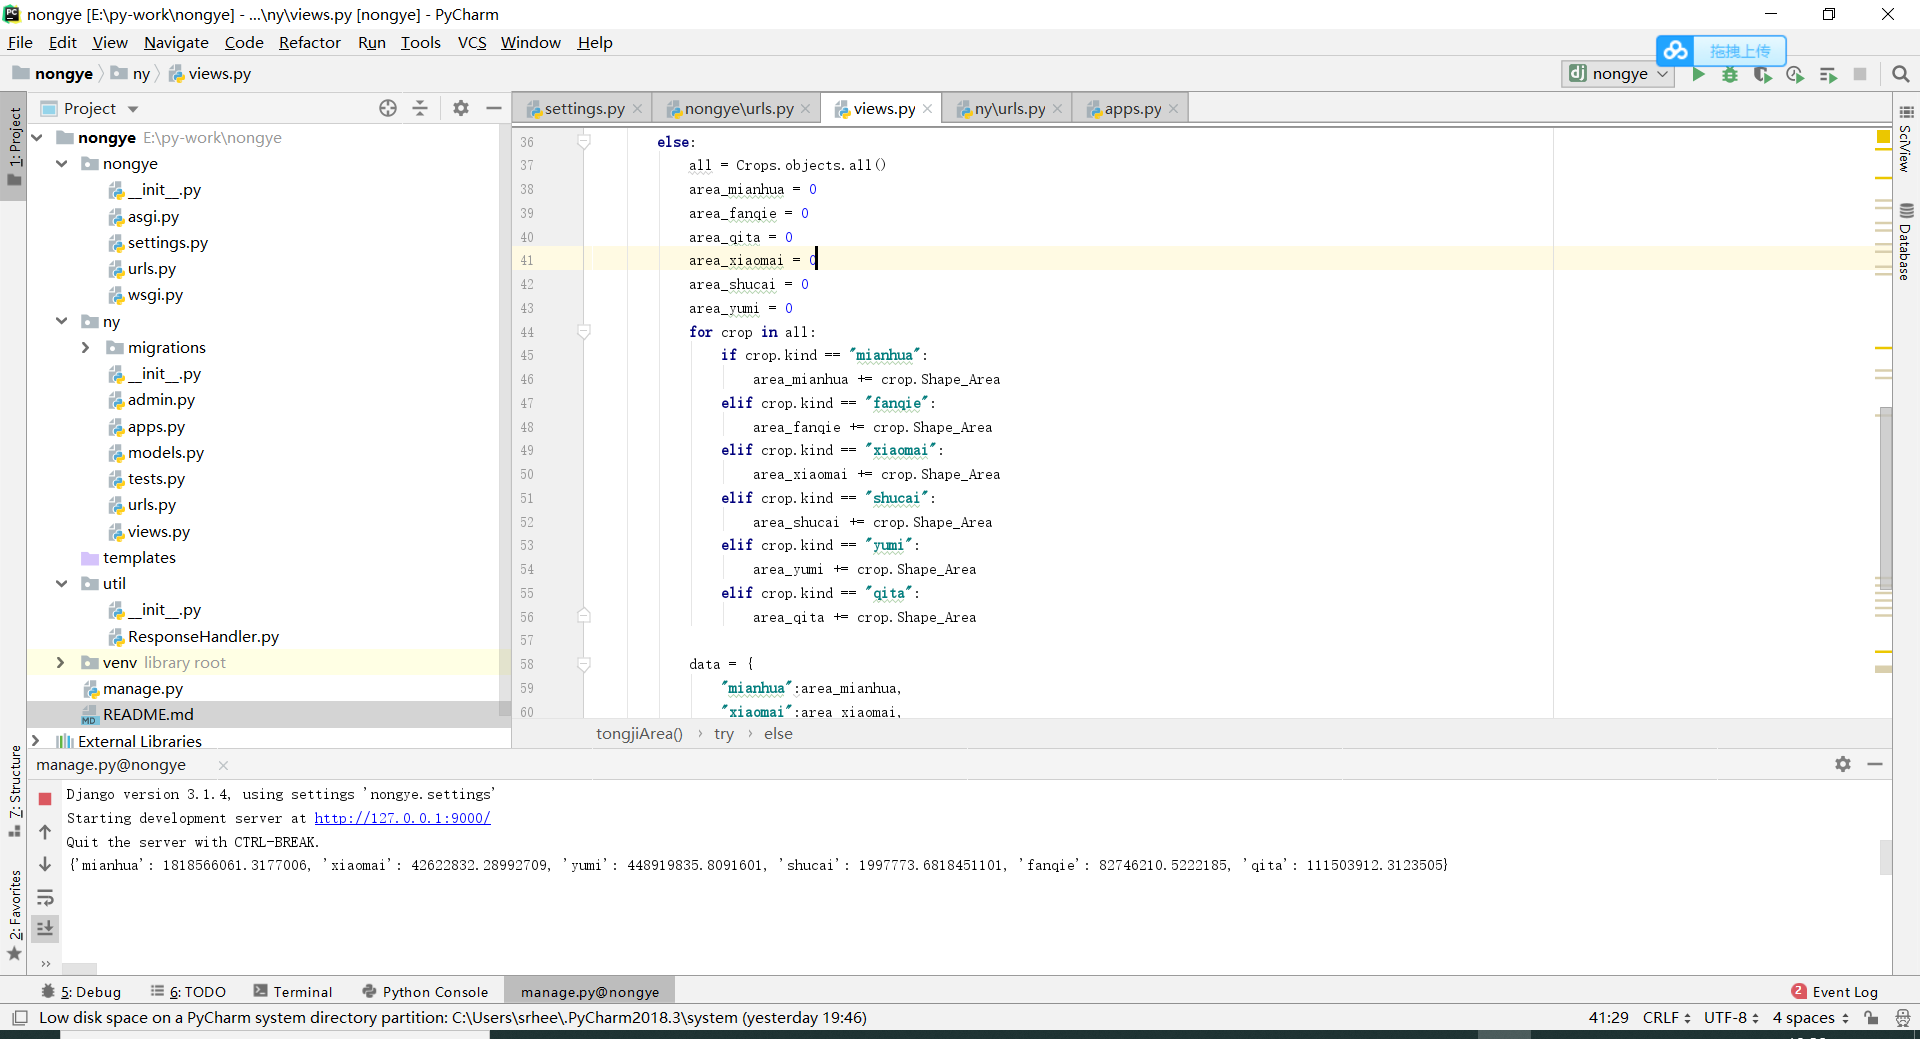Open Search Everywhere magnifier
The width and height of the screenshot is (1920, 1039).
point(1901,74)
